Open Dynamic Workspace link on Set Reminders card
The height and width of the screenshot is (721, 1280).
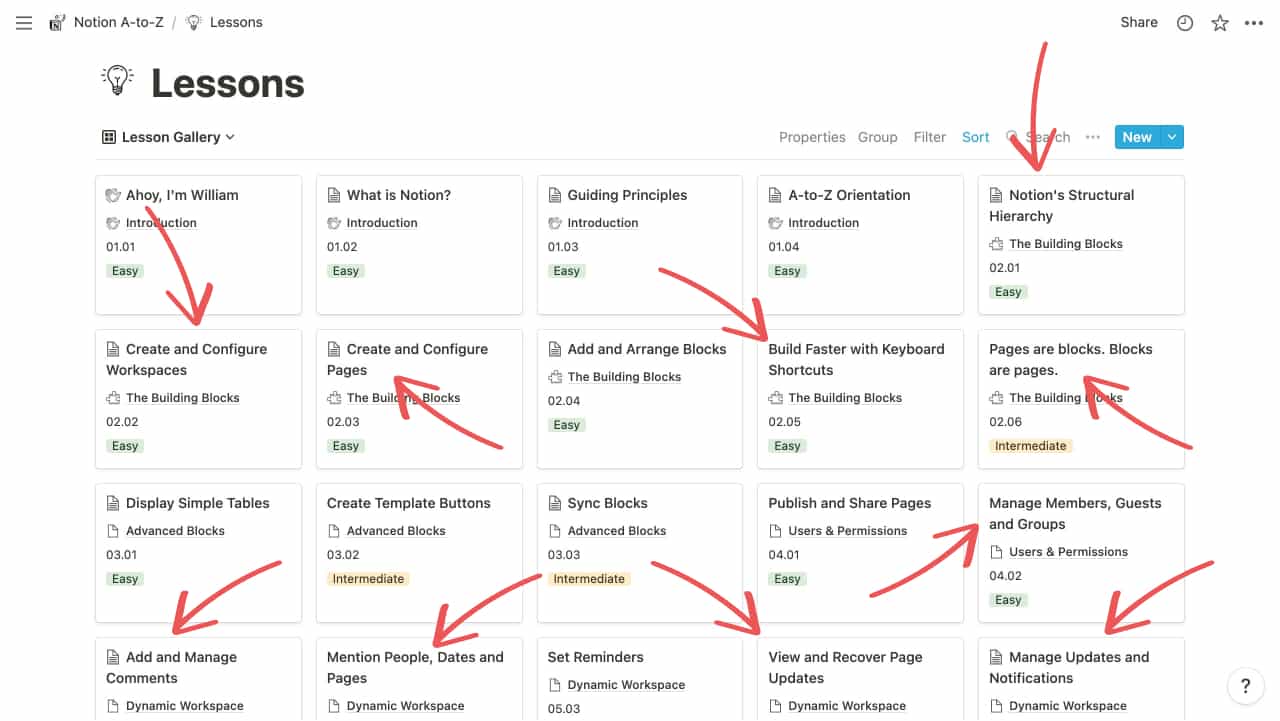tap(626, 685)
